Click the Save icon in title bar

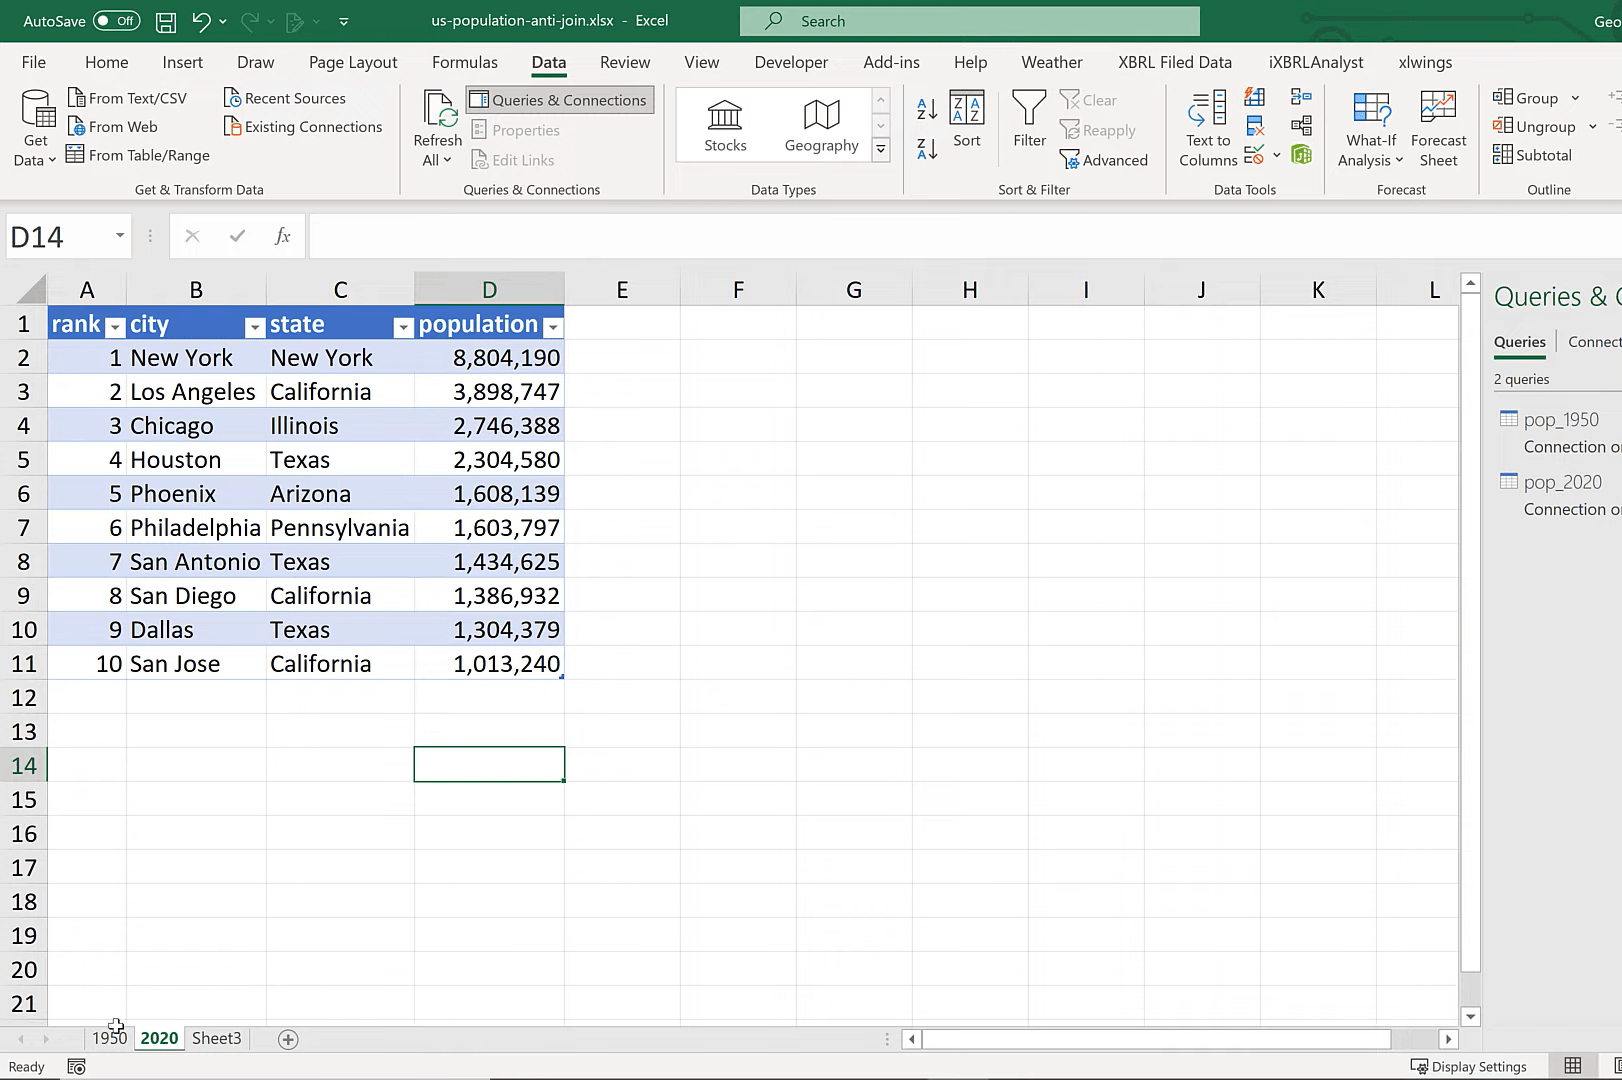166,21
